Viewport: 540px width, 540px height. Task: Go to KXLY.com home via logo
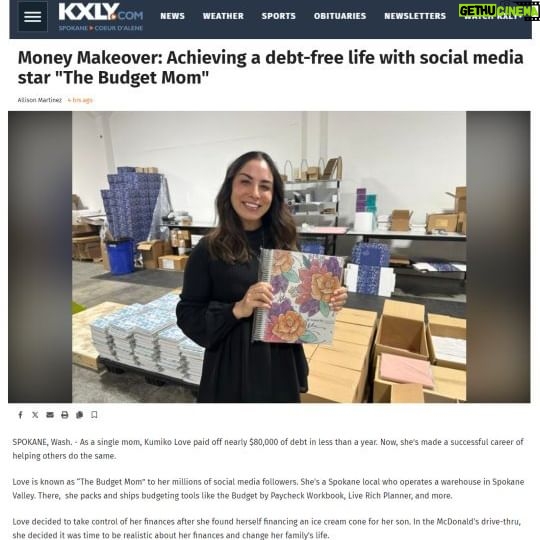click(101, 17)
